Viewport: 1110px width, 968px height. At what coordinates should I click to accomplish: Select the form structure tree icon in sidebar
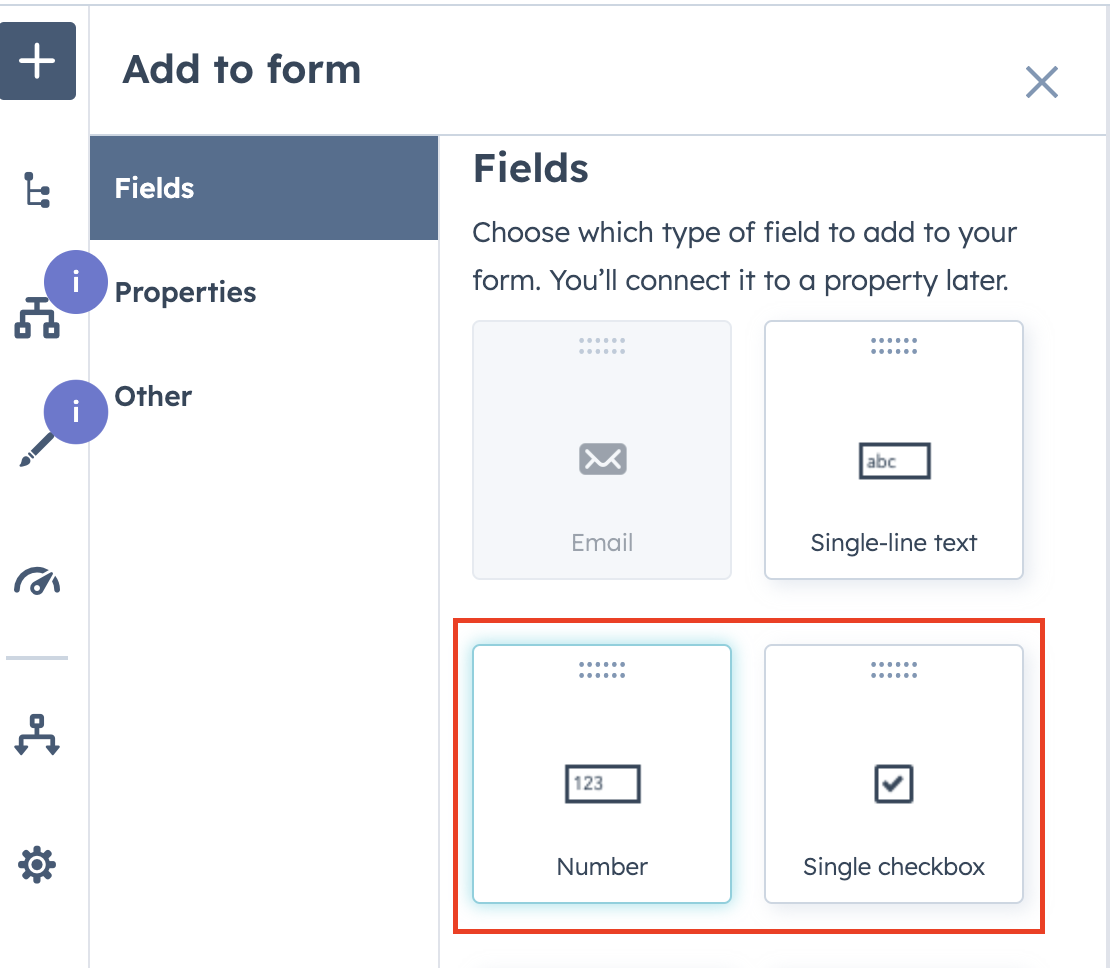37,190
